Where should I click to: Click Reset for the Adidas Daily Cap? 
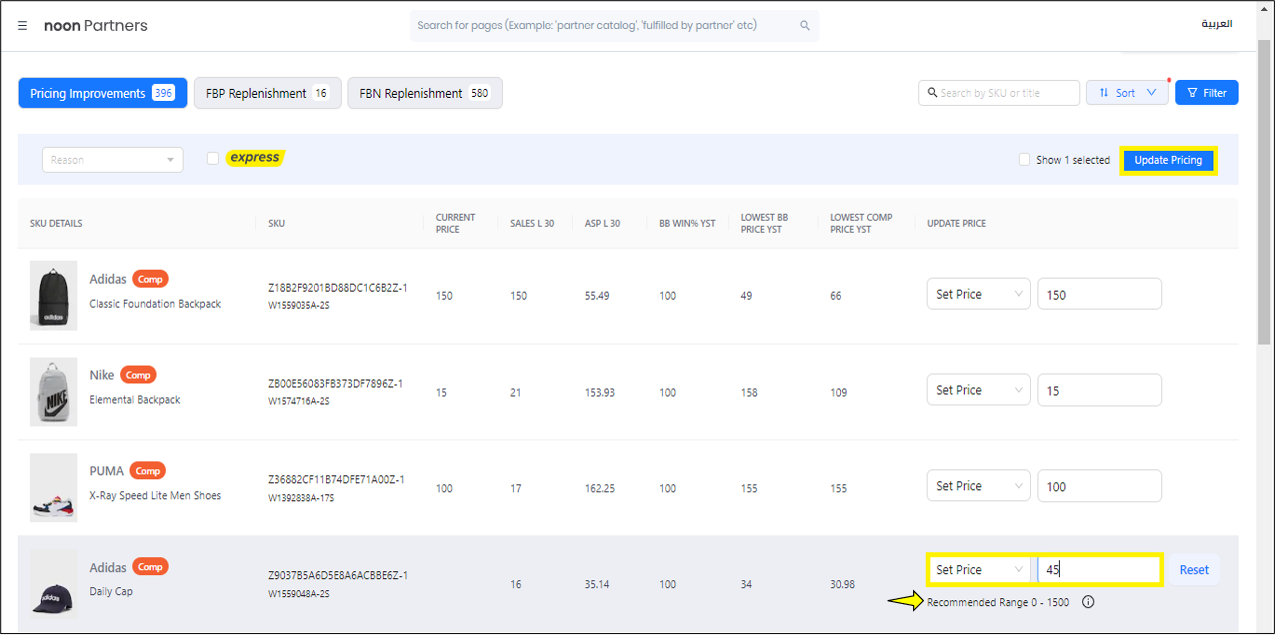[1193, 570]
